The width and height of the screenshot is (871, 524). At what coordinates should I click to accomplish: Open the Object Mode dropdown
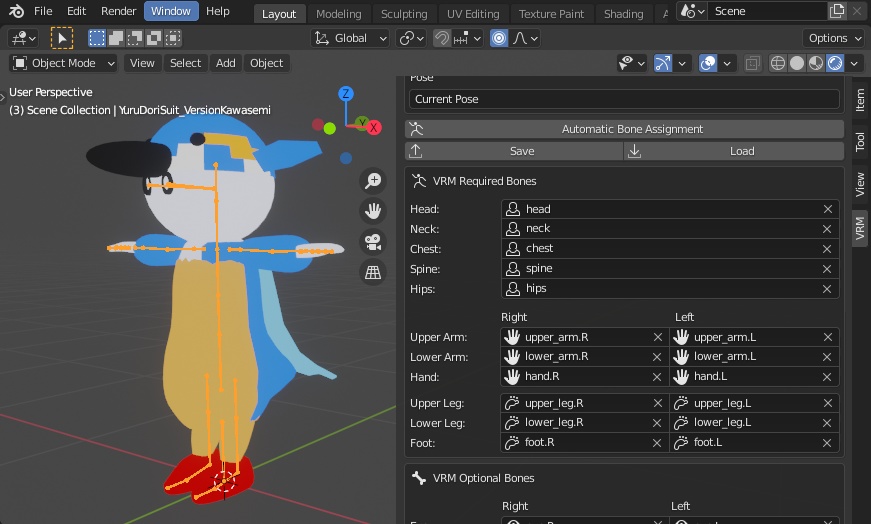[63, 63]
